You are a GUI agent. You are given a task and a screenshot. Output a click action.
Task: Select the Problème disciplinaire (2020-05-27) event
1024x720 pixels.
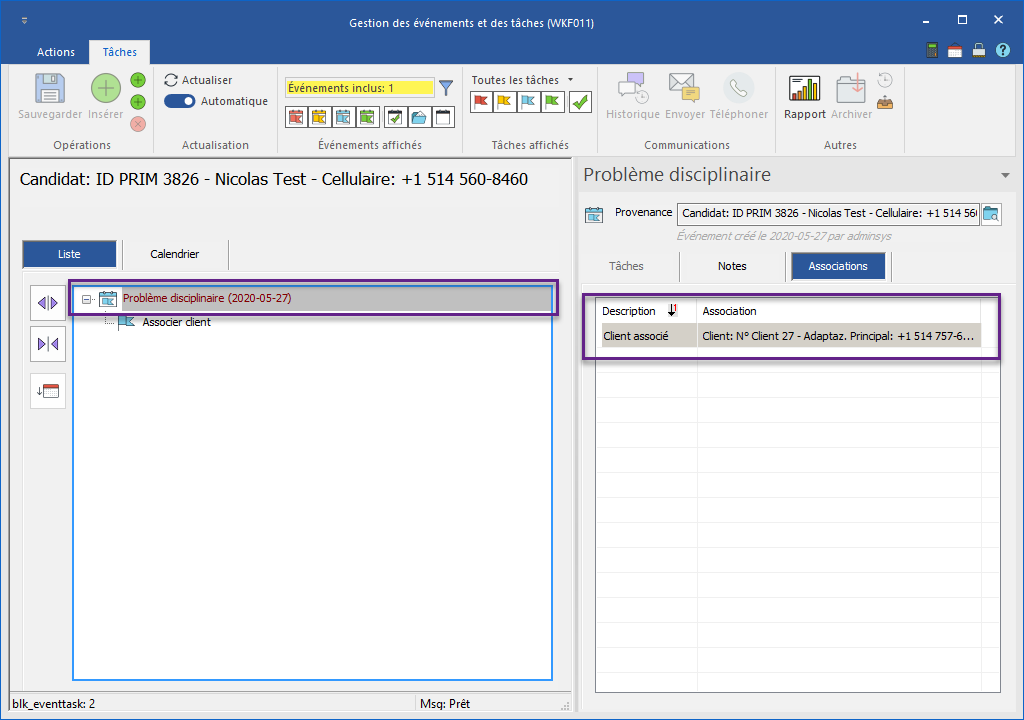click(207, 298)
